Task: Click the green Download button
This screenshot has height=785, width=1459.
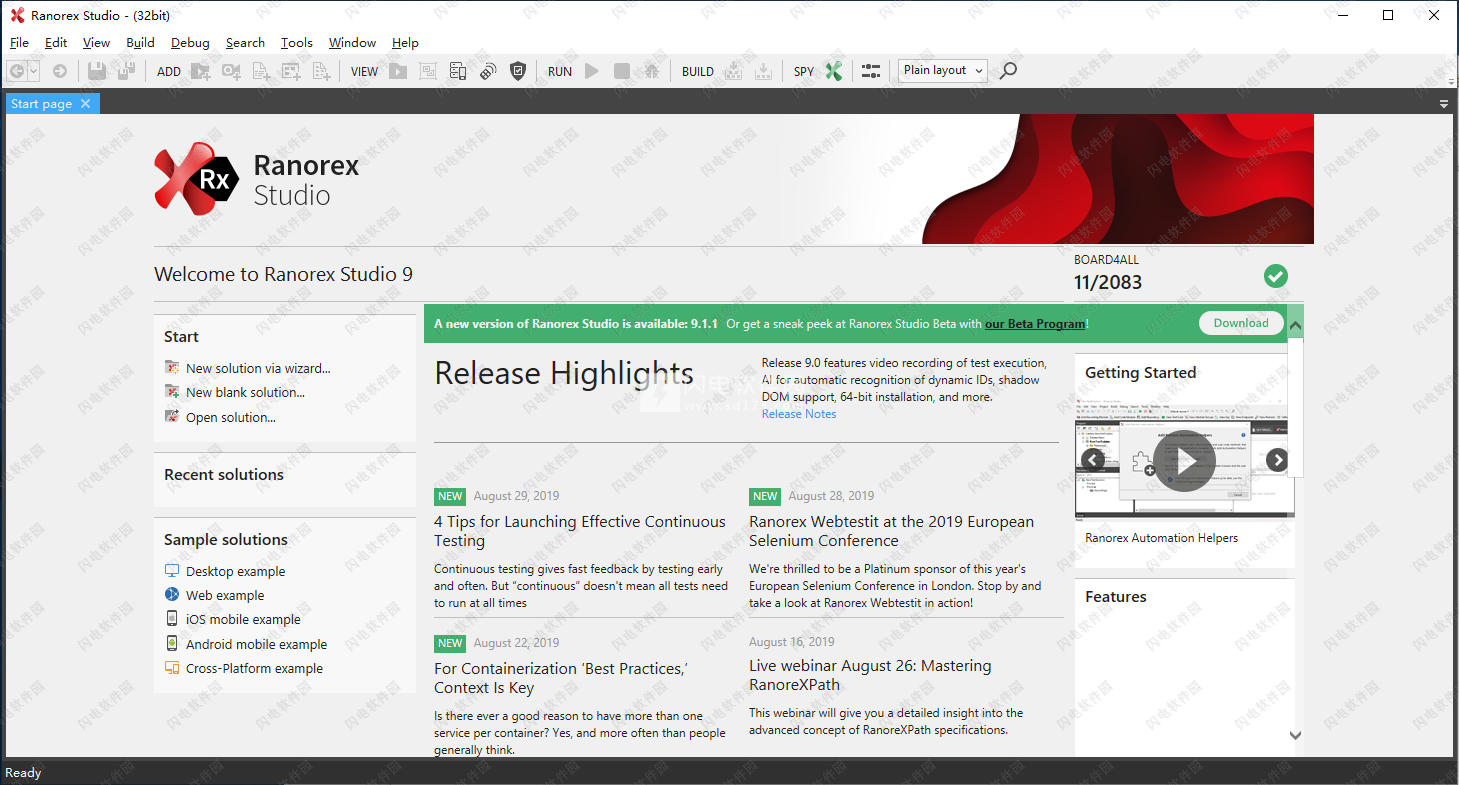Action: tap(1241, 323)
